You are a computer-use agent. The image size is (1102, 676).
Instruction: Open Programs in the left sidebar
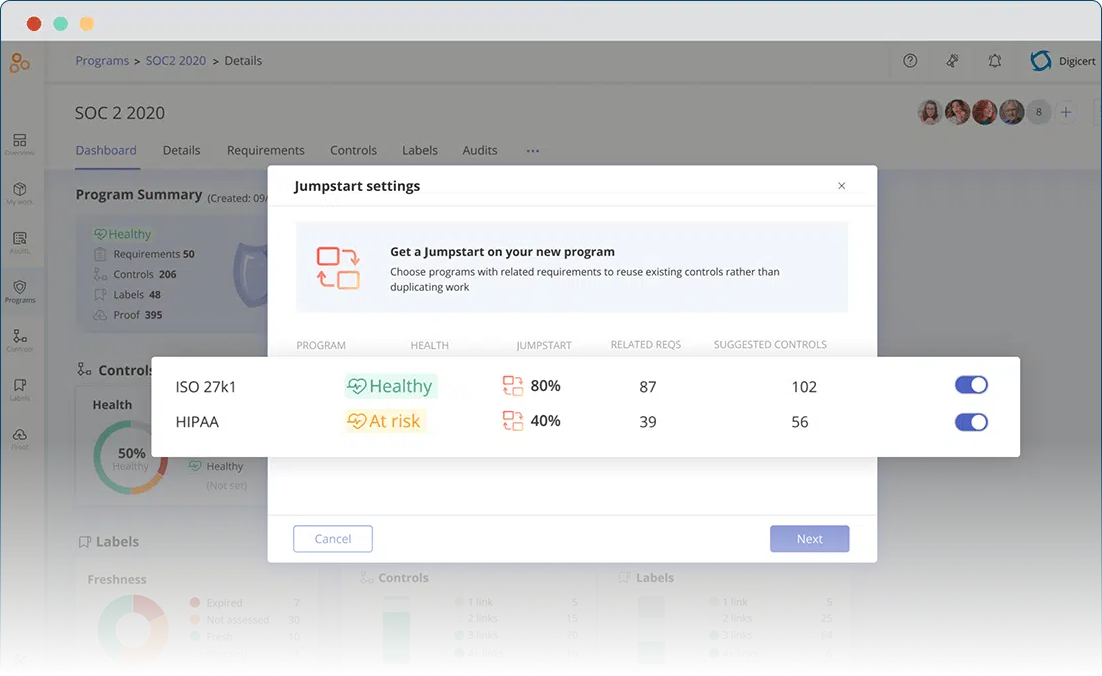tap(20, 291)
